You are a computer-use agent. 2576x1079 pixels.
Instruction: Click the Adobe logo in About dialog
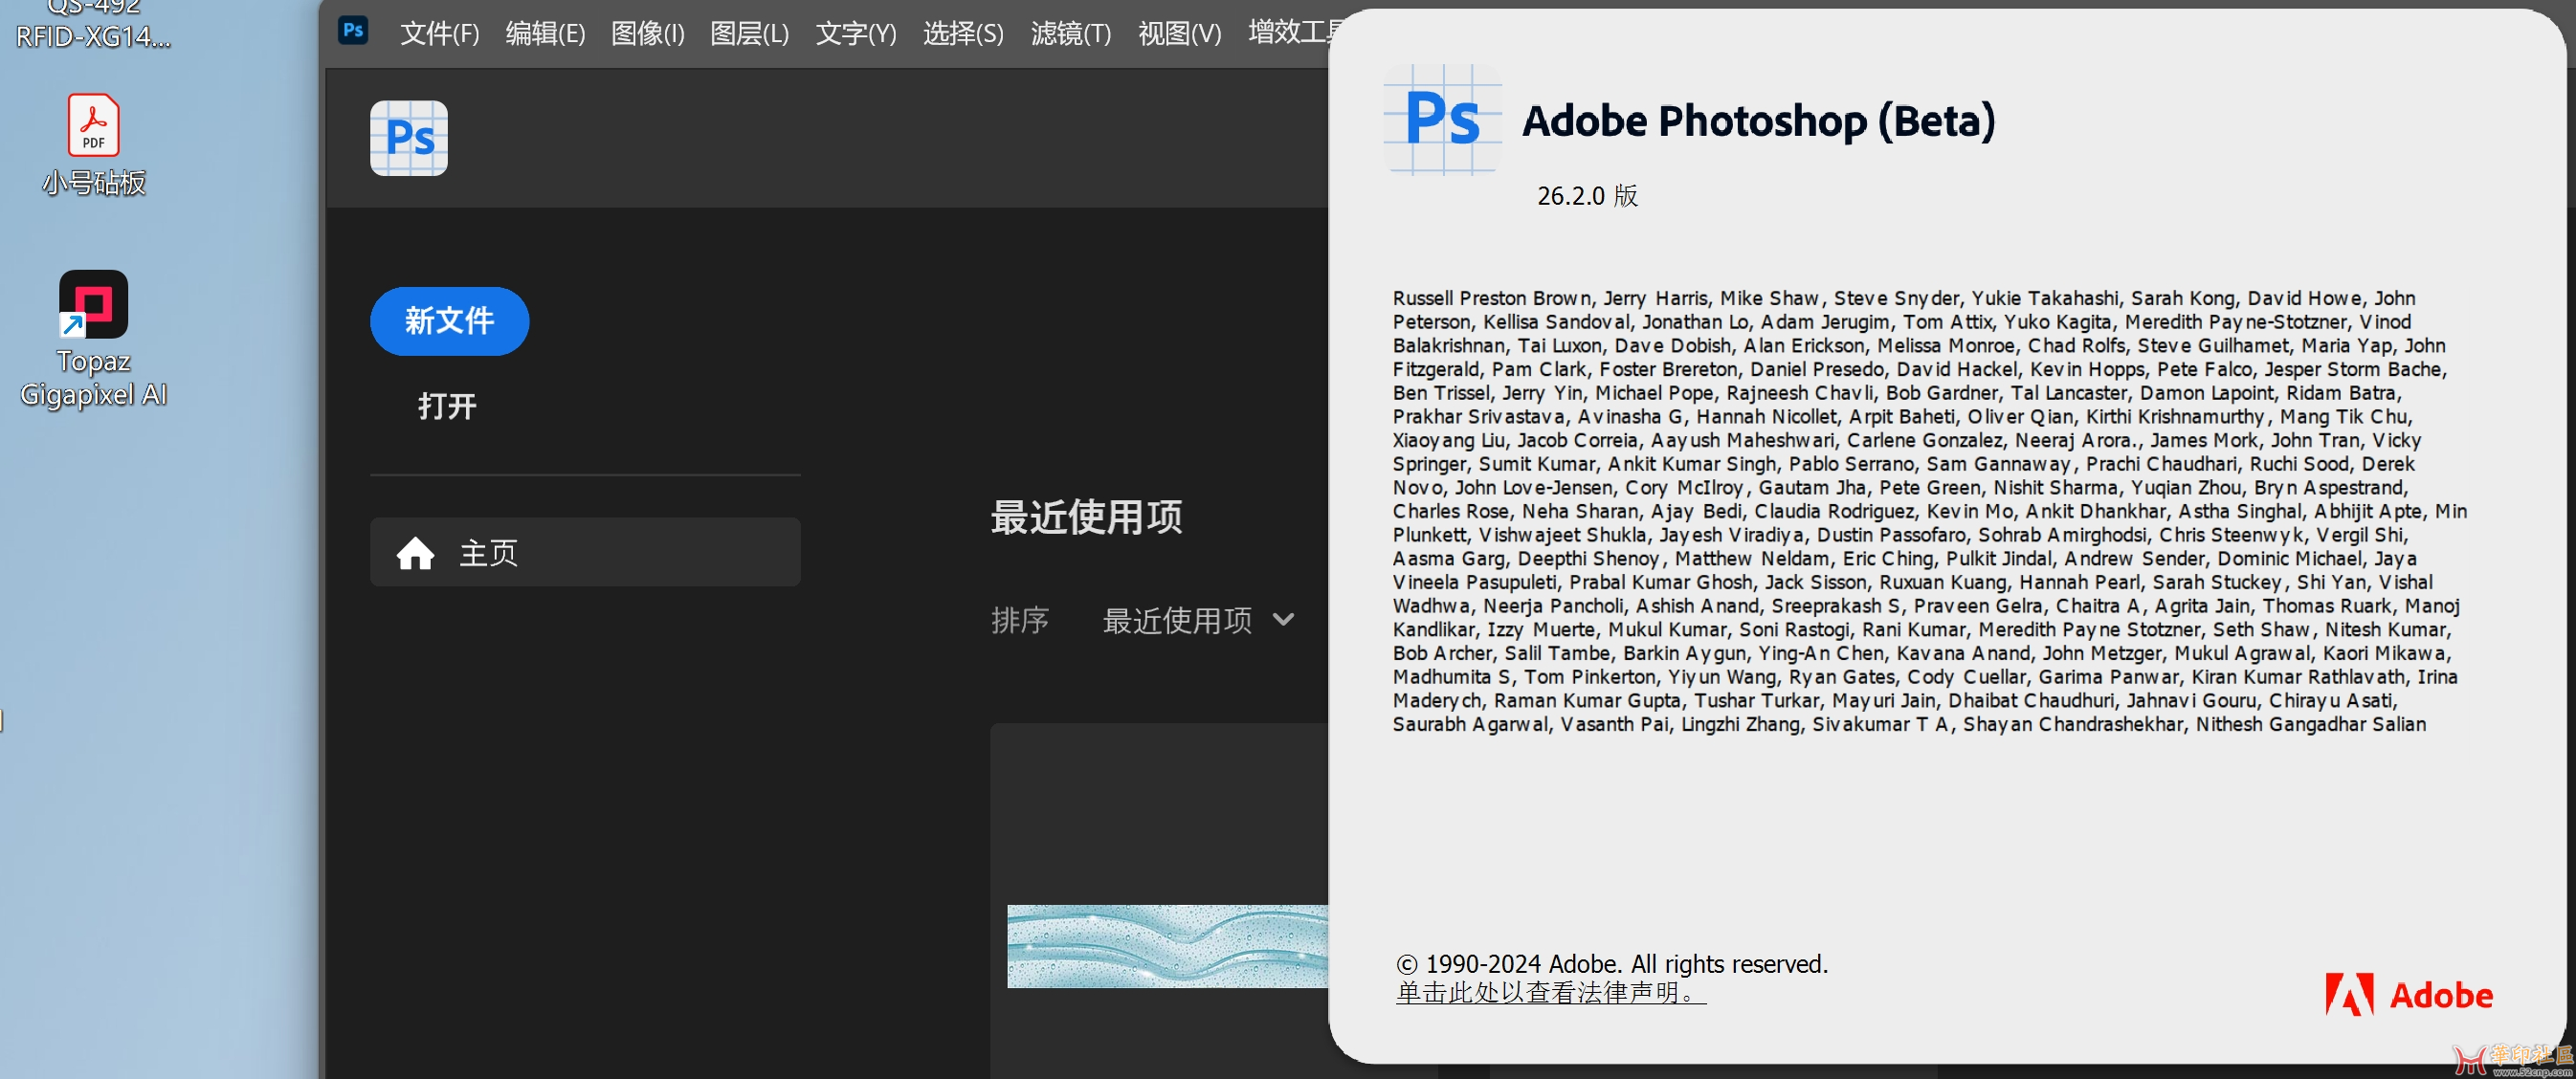(x=2408, y=995)
